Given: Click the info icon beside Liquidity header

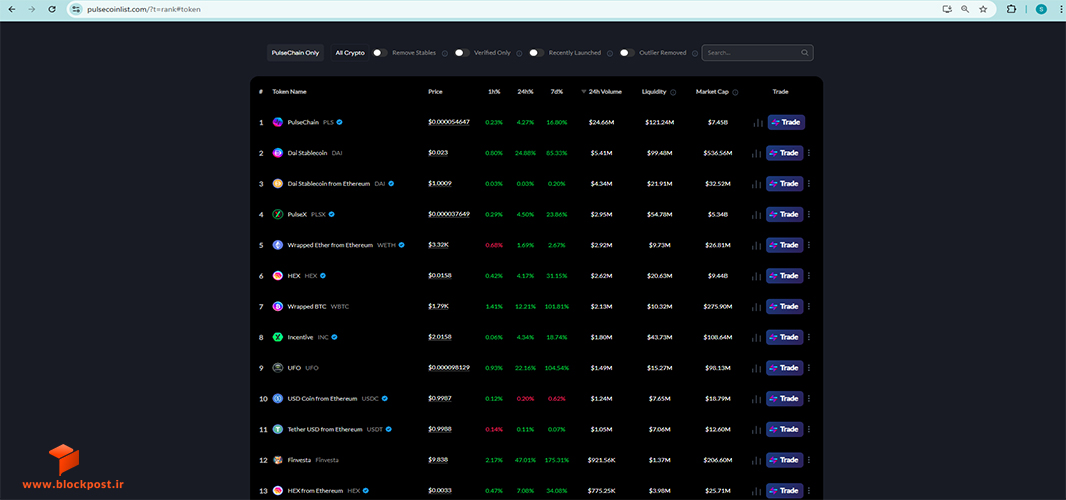Looking at the screenshot, I should 673,93.
